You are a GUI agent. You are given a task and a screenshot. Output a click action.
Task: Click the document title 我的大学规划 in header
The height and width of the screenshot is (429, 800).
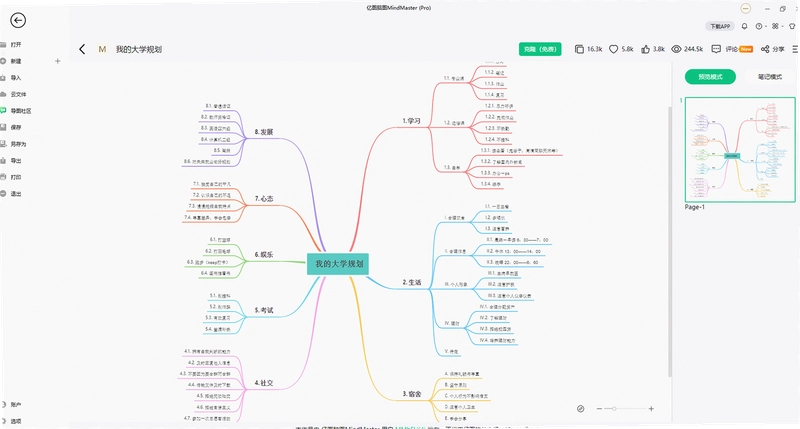pyautogui.click(x=138, y=49)
